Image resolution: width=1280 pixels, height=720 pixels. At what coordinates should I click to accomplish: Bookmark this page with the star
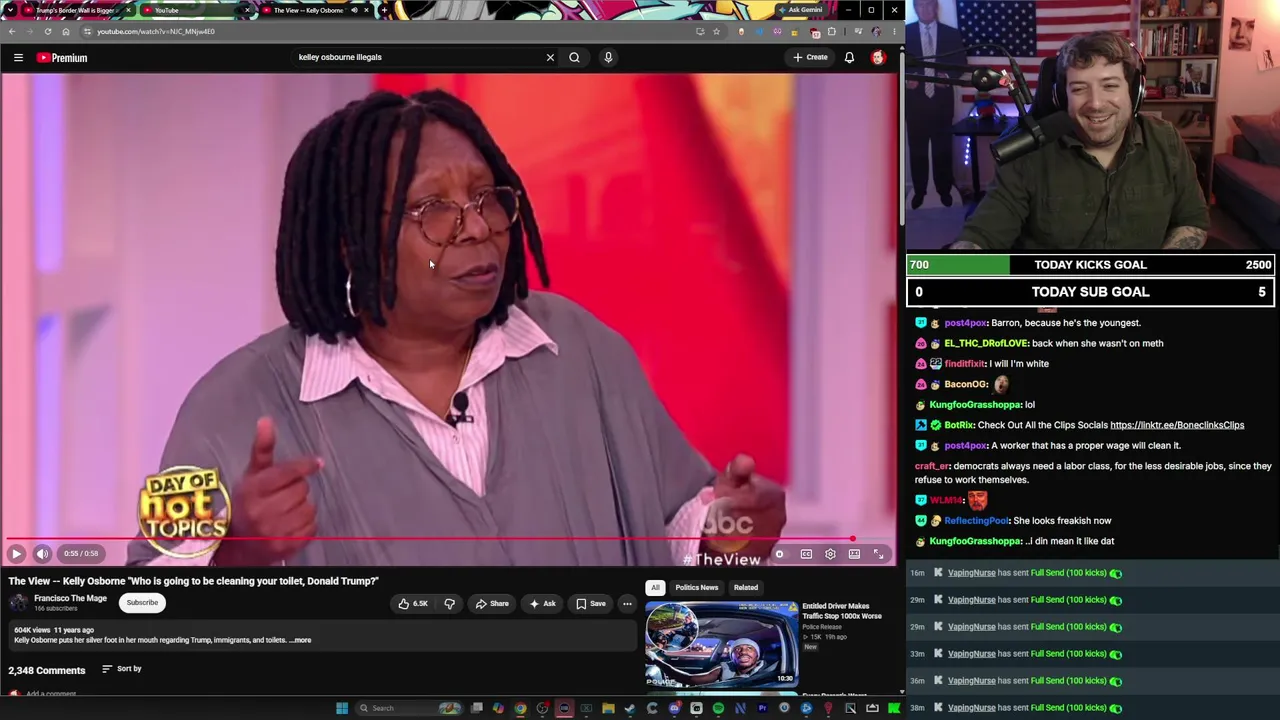[x=716, y=31]
